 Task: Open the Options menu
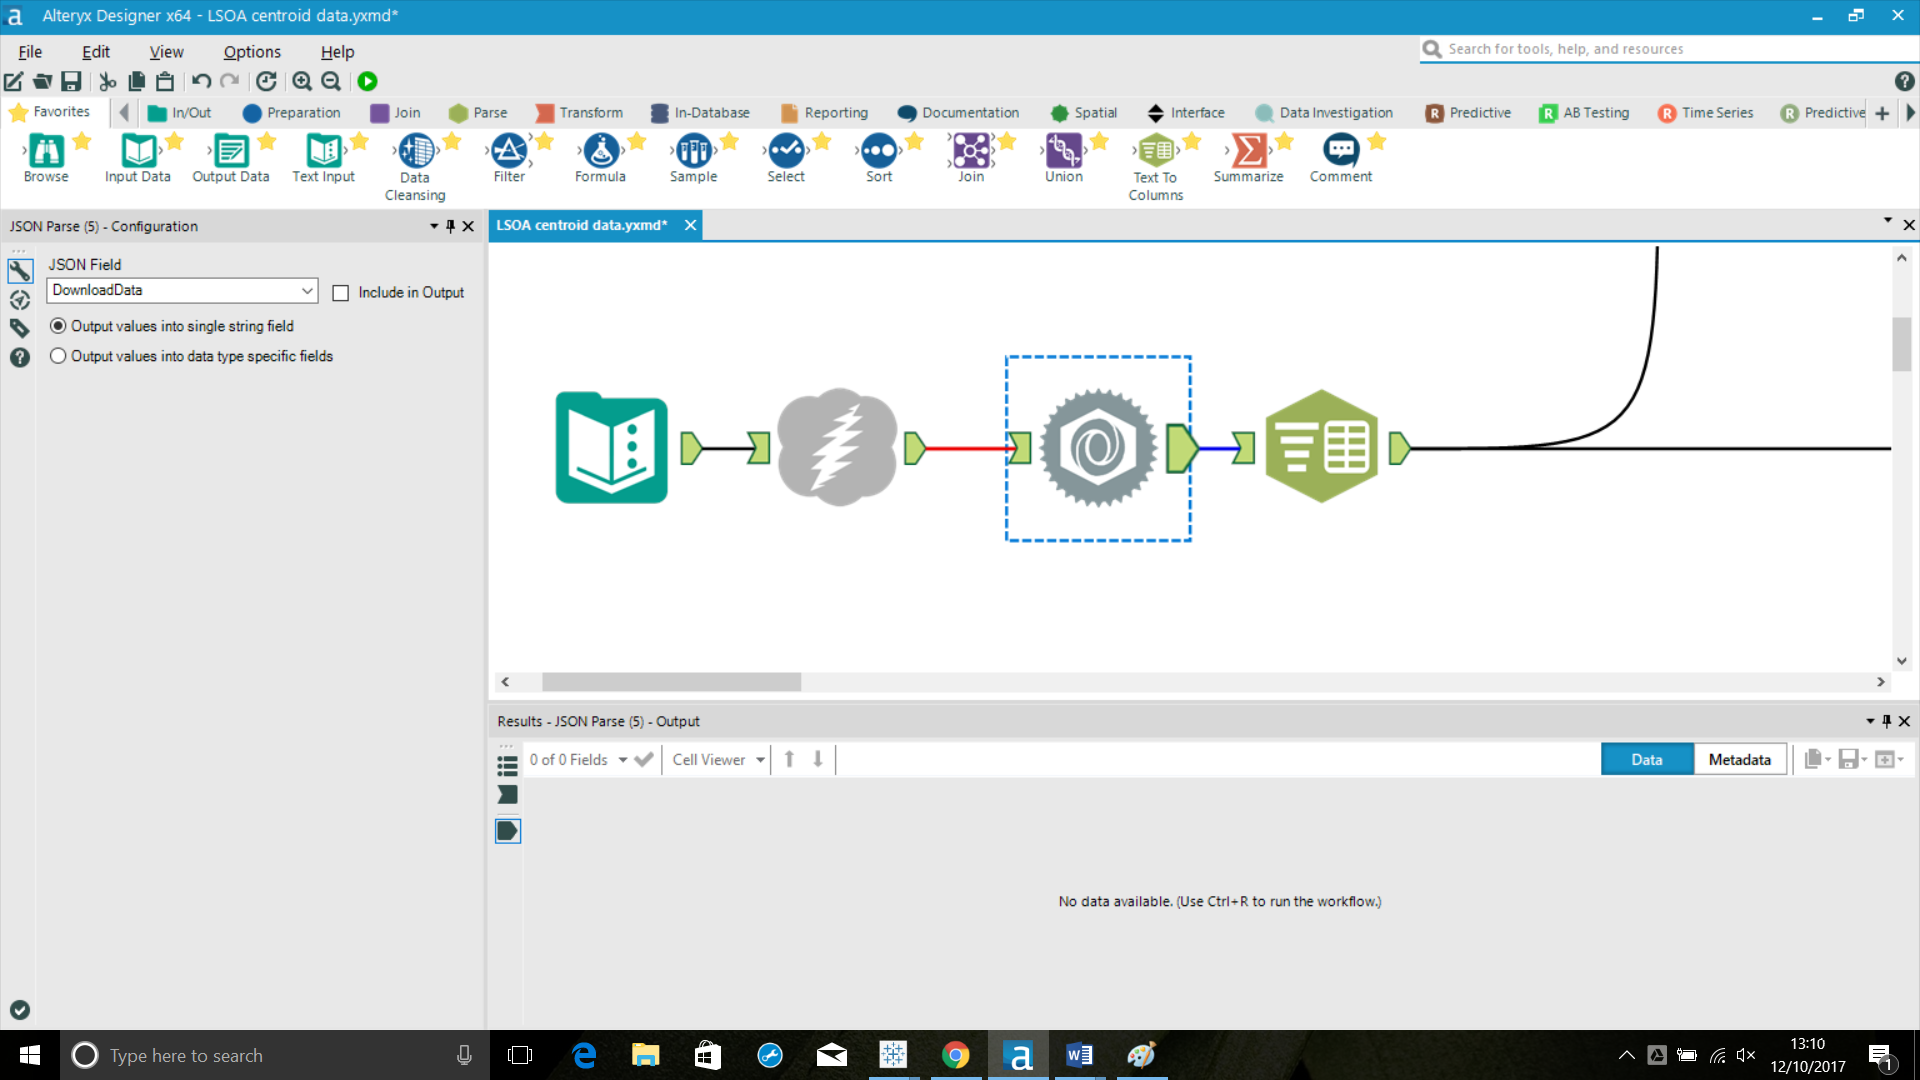click(x=252, y=52)
